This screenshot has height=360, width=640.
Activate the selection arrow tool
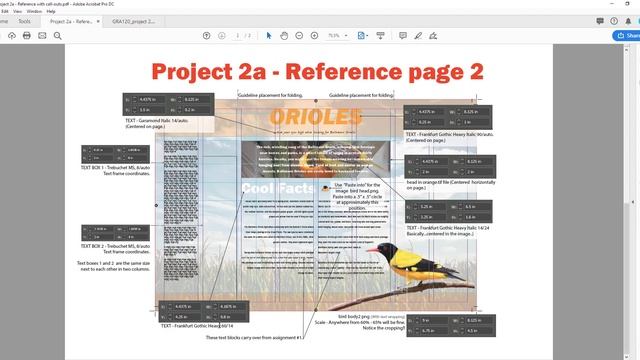pyautogui.click(x=269, y=36)
